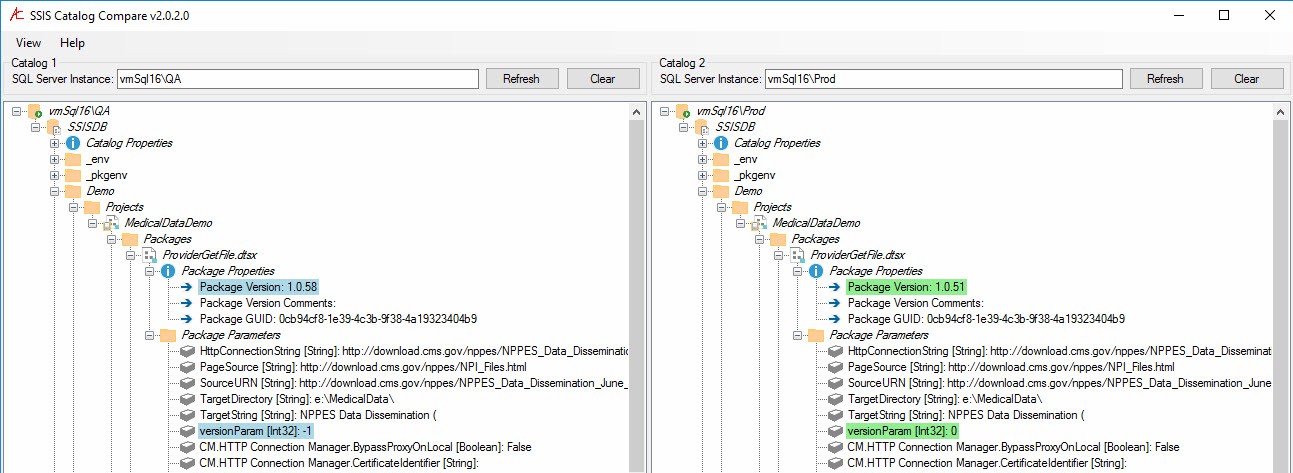Click Package Parameters folder icon, right tree
1293x473 pixels.
(x=816, y=335)
